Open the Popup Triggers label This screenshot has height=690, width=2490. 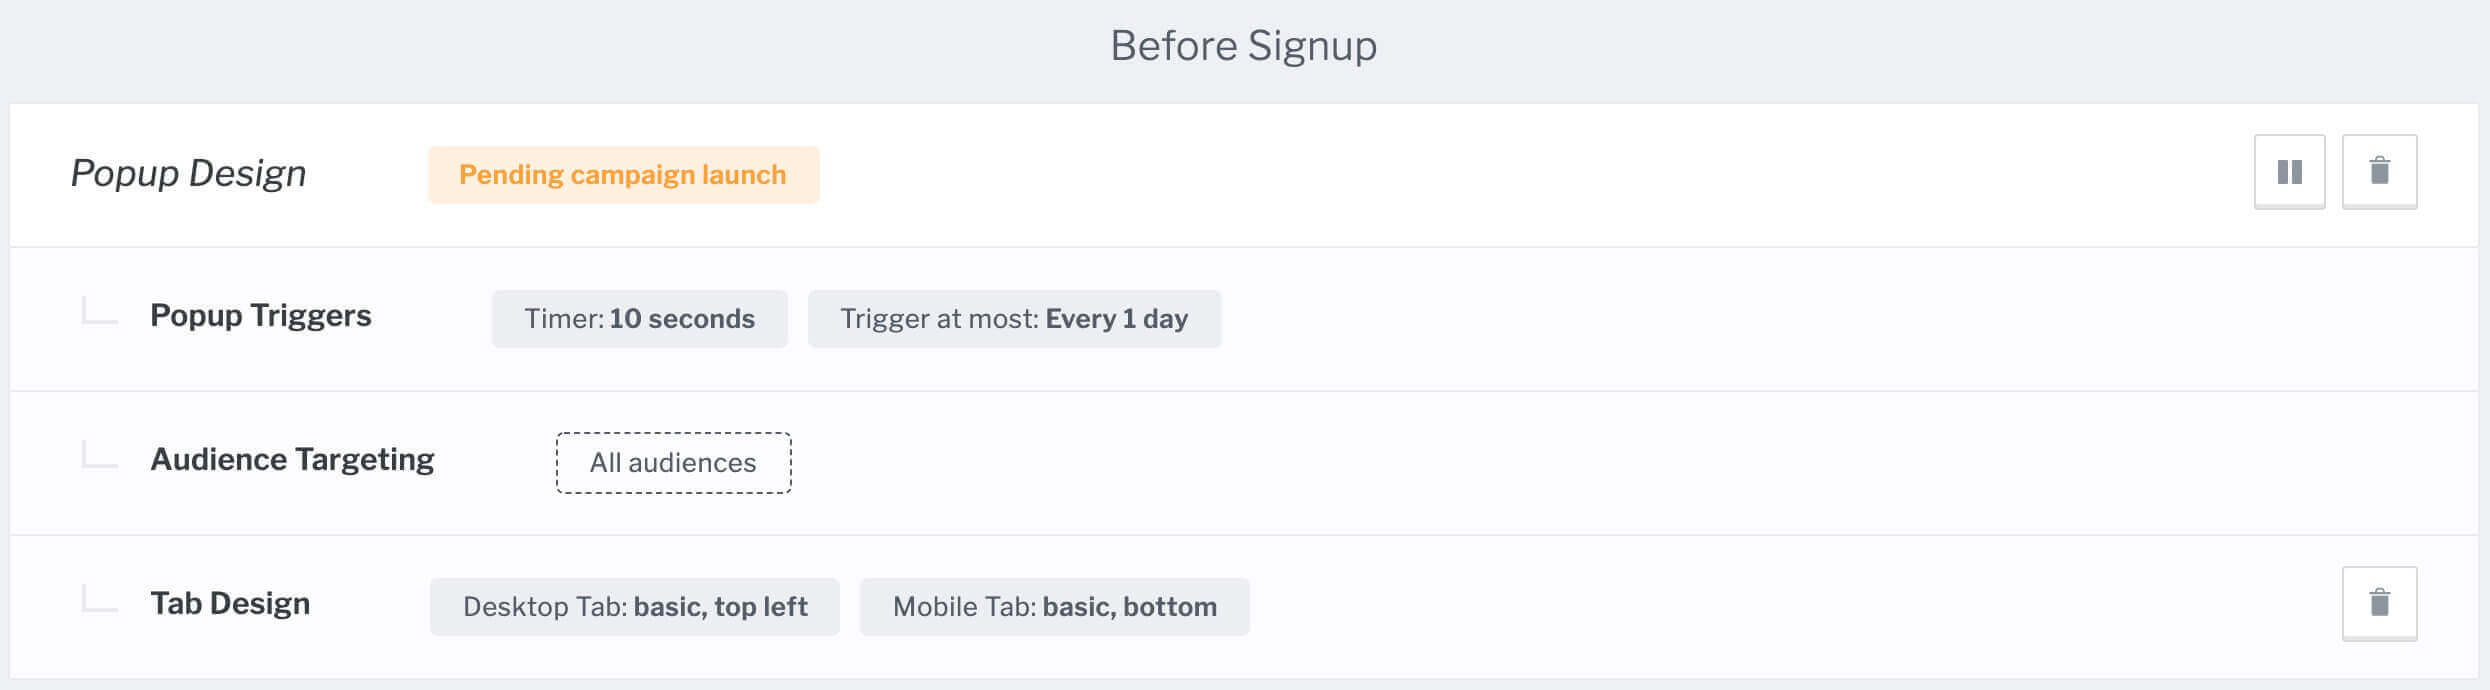click(x=260, y=316)
